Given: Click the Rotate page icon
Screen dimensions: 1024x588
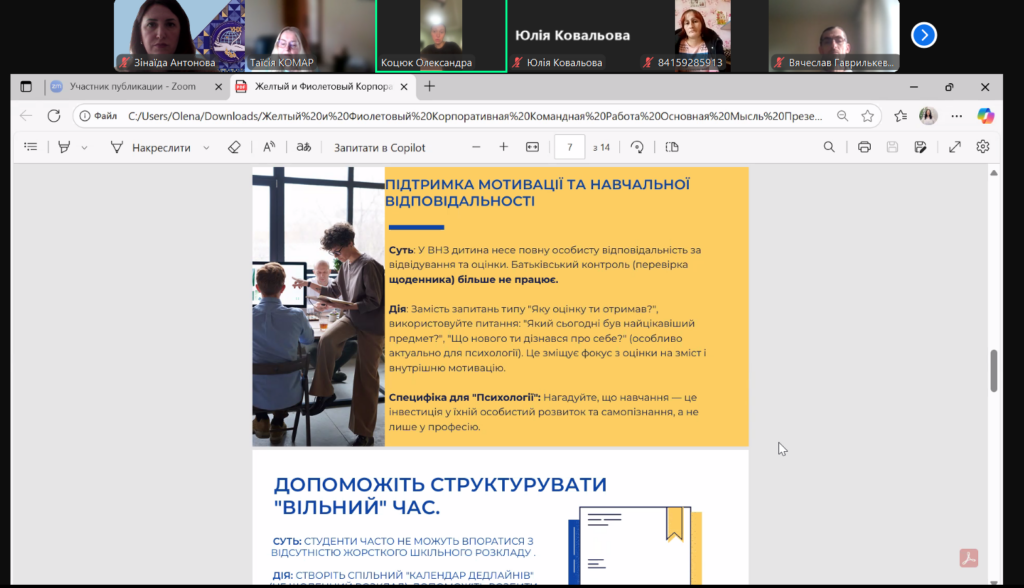Looking at the screenshot, I should click(637, 147).
